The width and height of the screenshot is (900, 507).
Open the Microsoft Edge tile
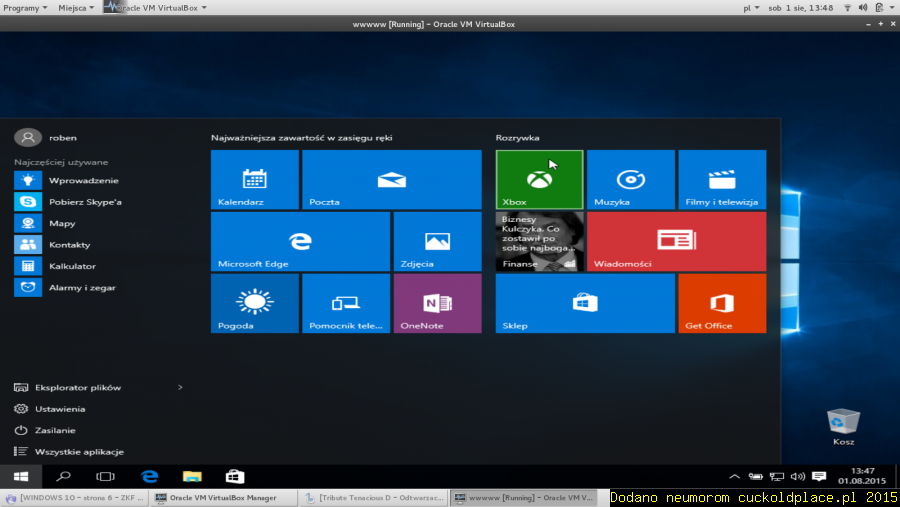tap(299, 241)
